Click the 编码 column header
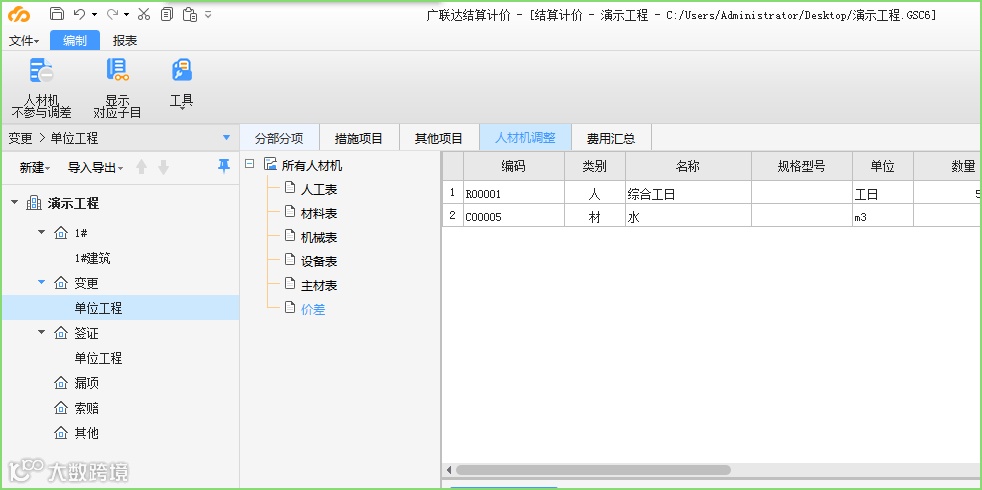The width and height of the screenshot is (982, 490). point(514,166)
